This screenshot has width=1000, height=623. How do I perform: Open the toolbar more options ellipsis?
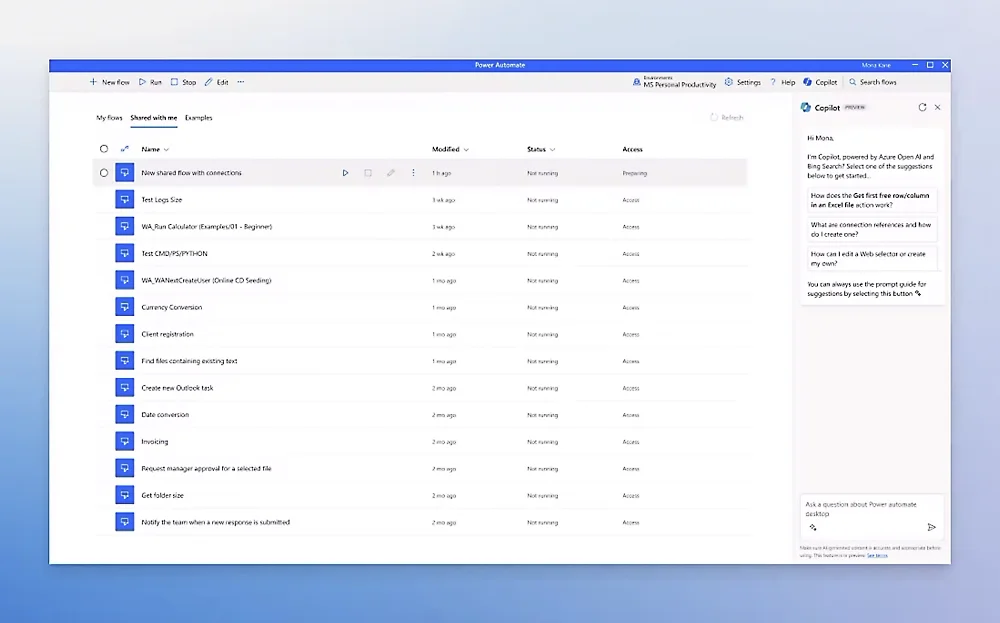241,82
